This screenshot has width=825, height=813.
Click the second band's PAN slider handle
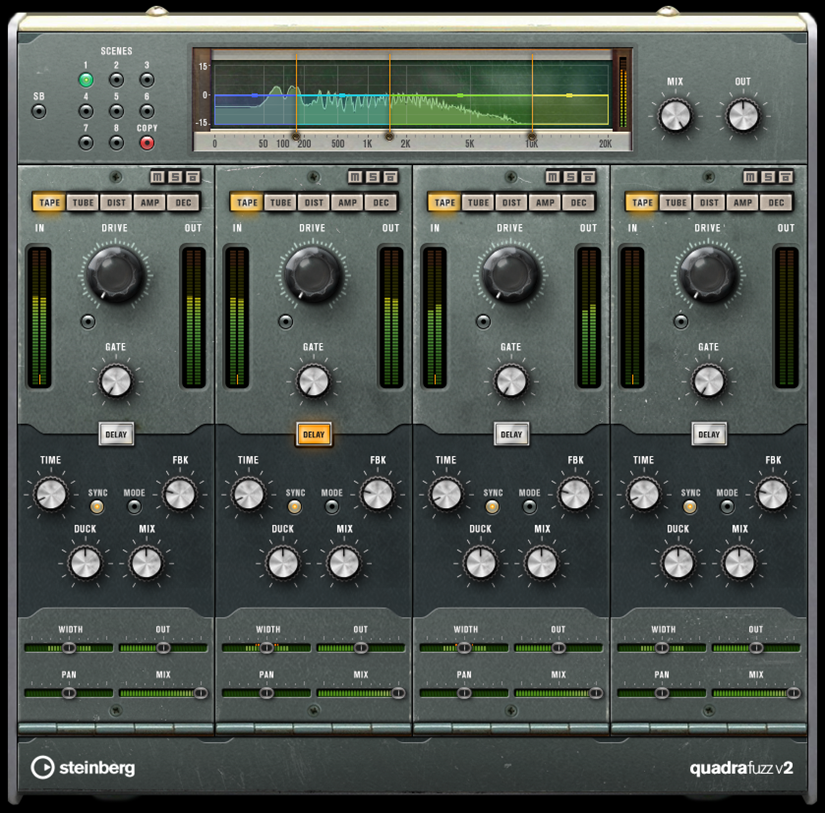[267, 693]
